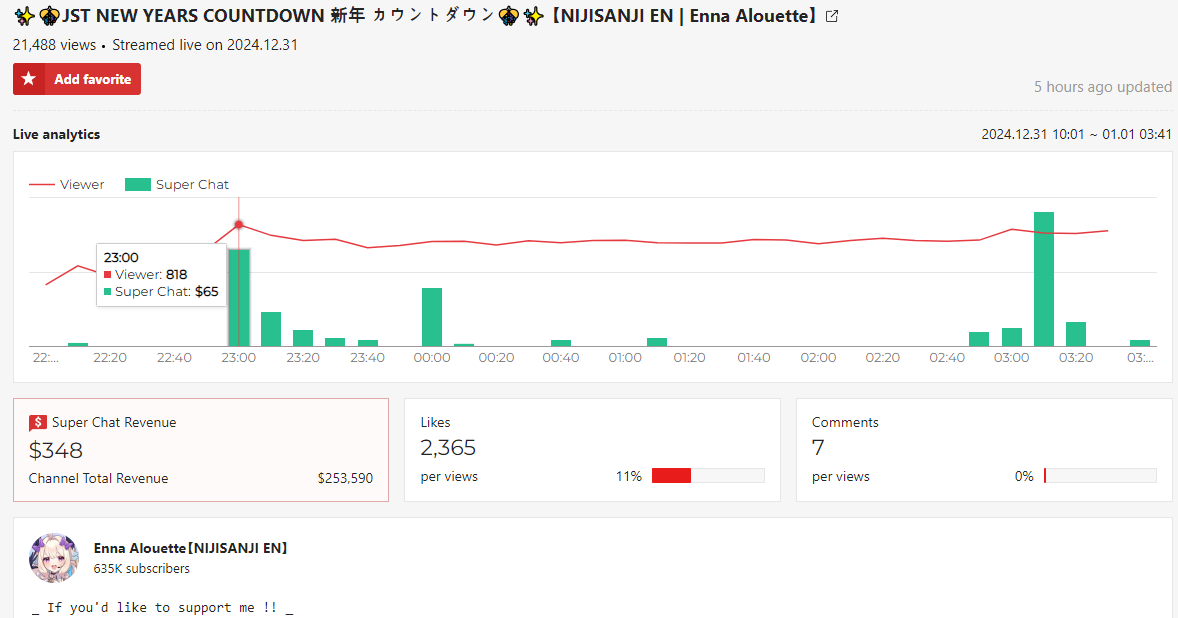The image size is (1178, 618).
Task: Click the 22:20 time axis label
Action: (x=110, y=358)
